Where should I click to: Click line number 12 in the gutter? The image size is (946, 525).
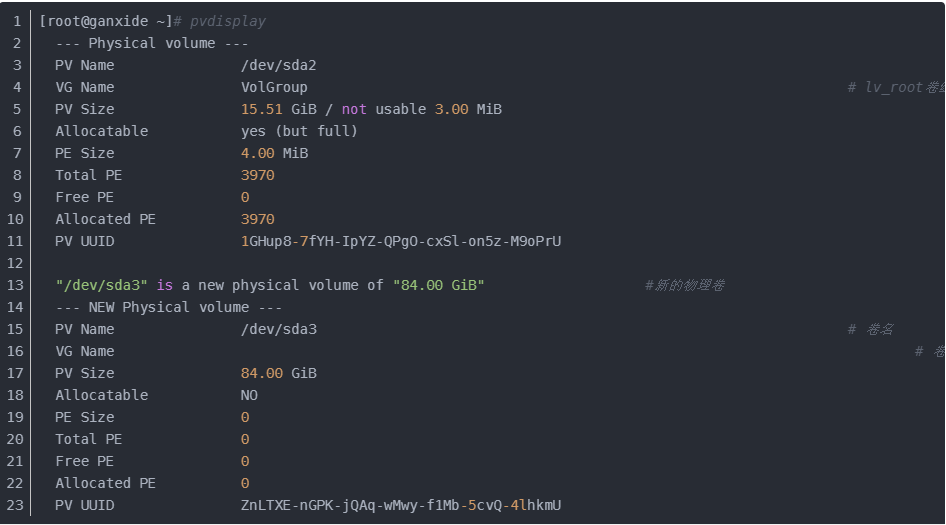pyautogui.click(x=14, y=263)
